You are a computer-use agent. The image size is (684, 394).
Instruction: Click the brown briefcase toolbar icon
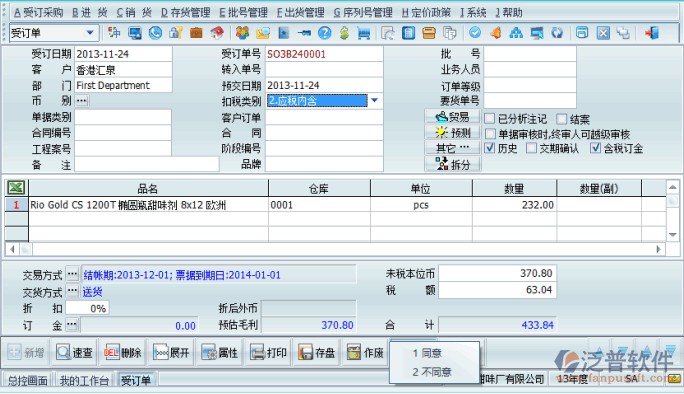point(196,33)
